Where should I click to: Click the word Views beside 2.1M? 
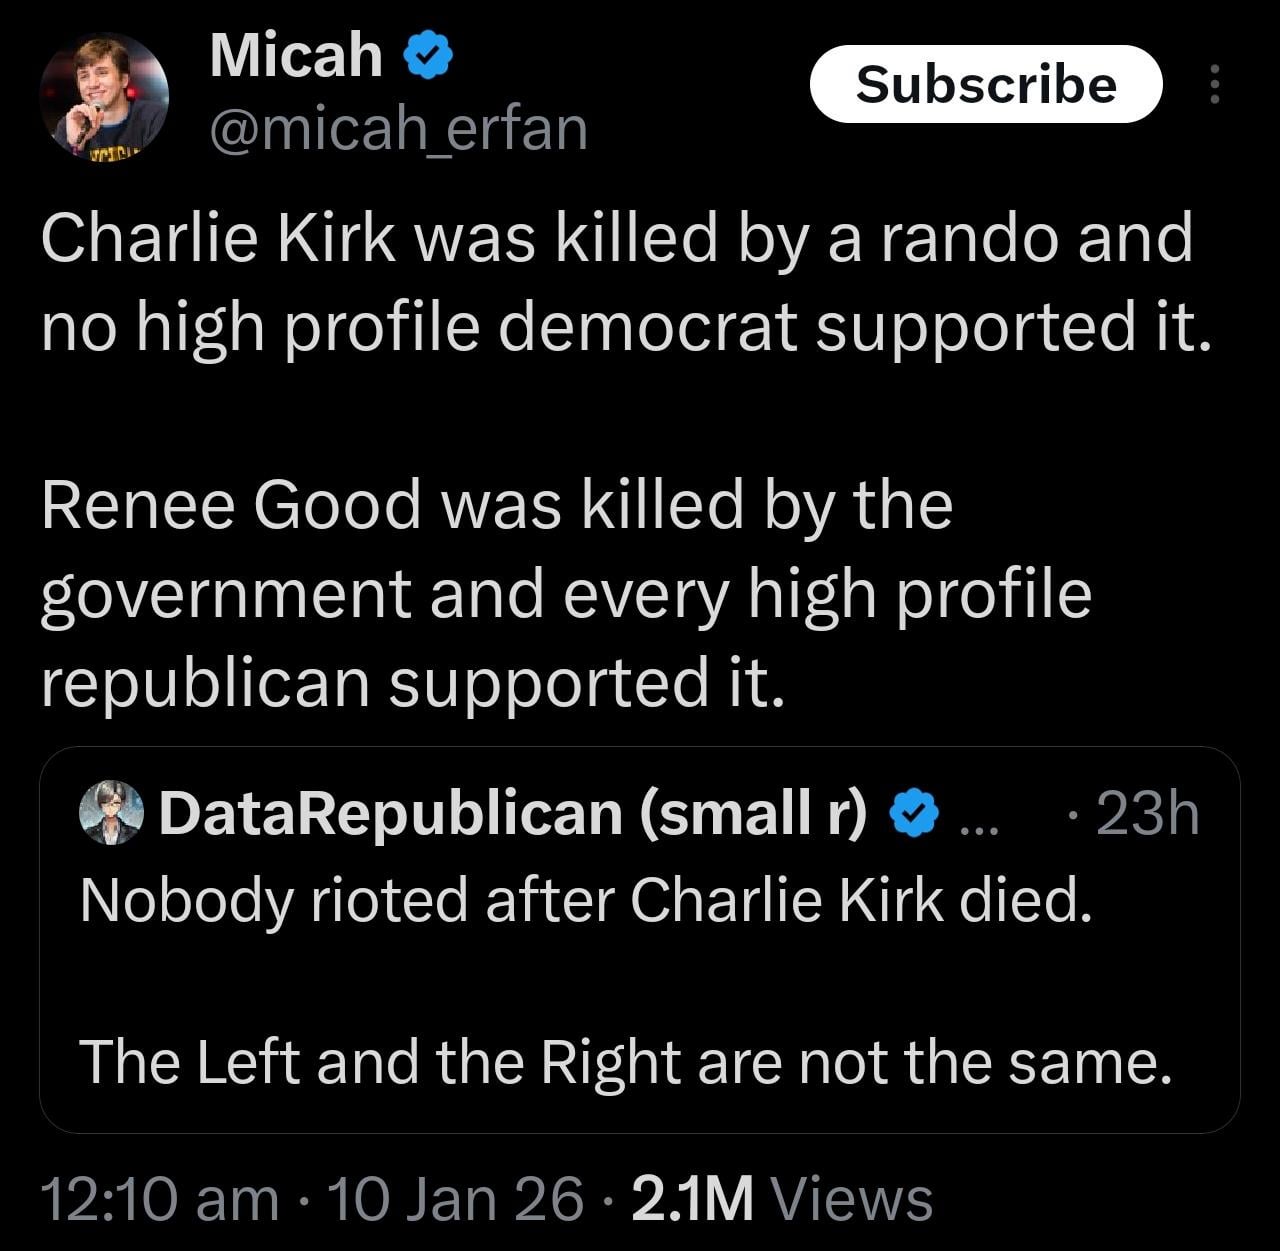[853, 1197]
